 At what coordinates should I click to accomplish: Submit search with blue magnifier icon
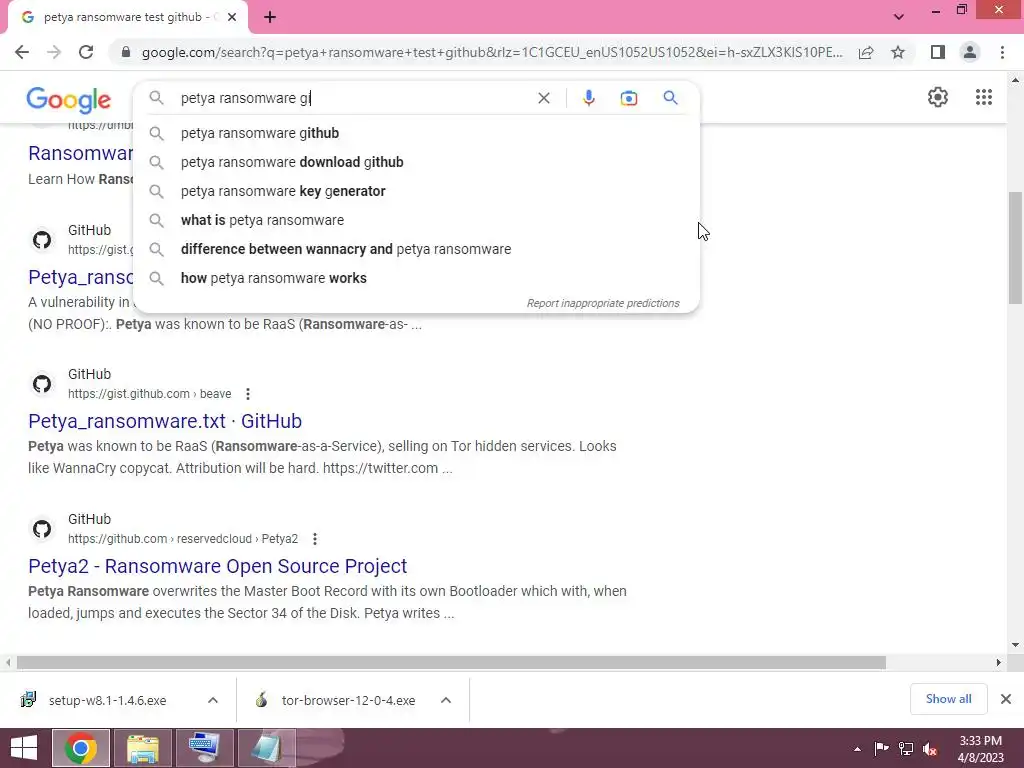point(670,98)
